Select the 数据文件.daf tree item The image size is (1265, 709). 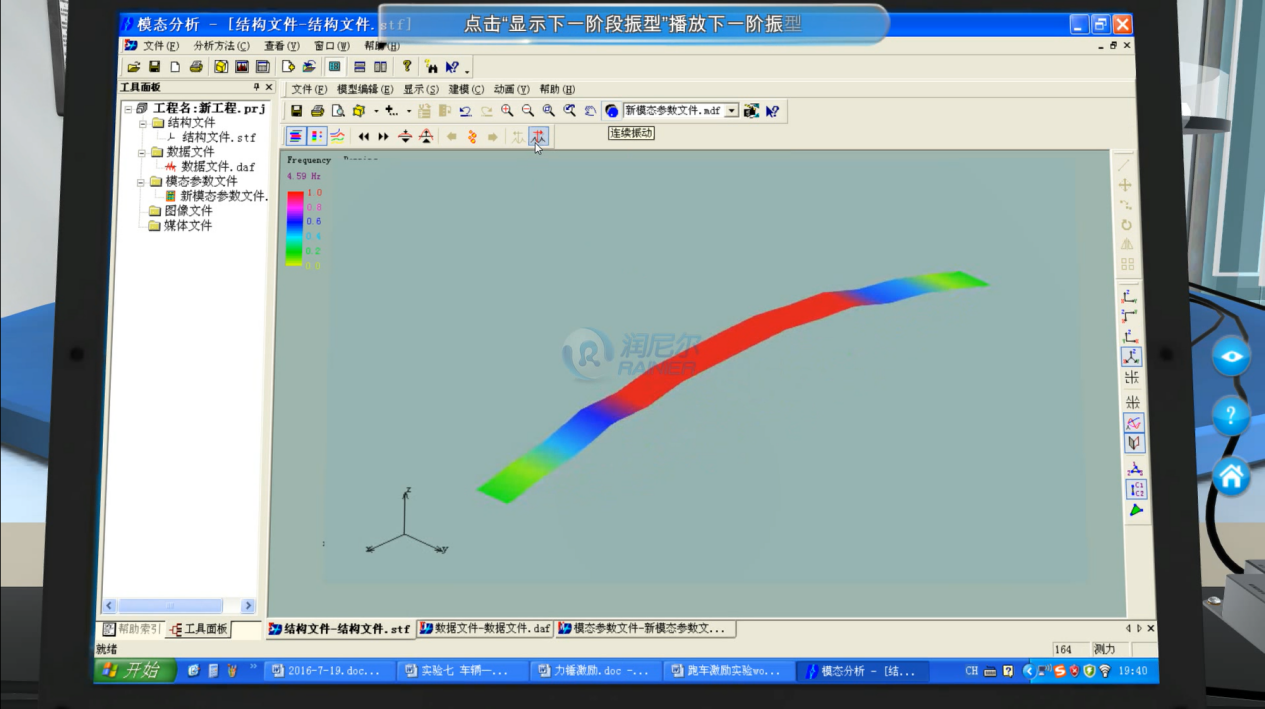[x=217, y=167]
